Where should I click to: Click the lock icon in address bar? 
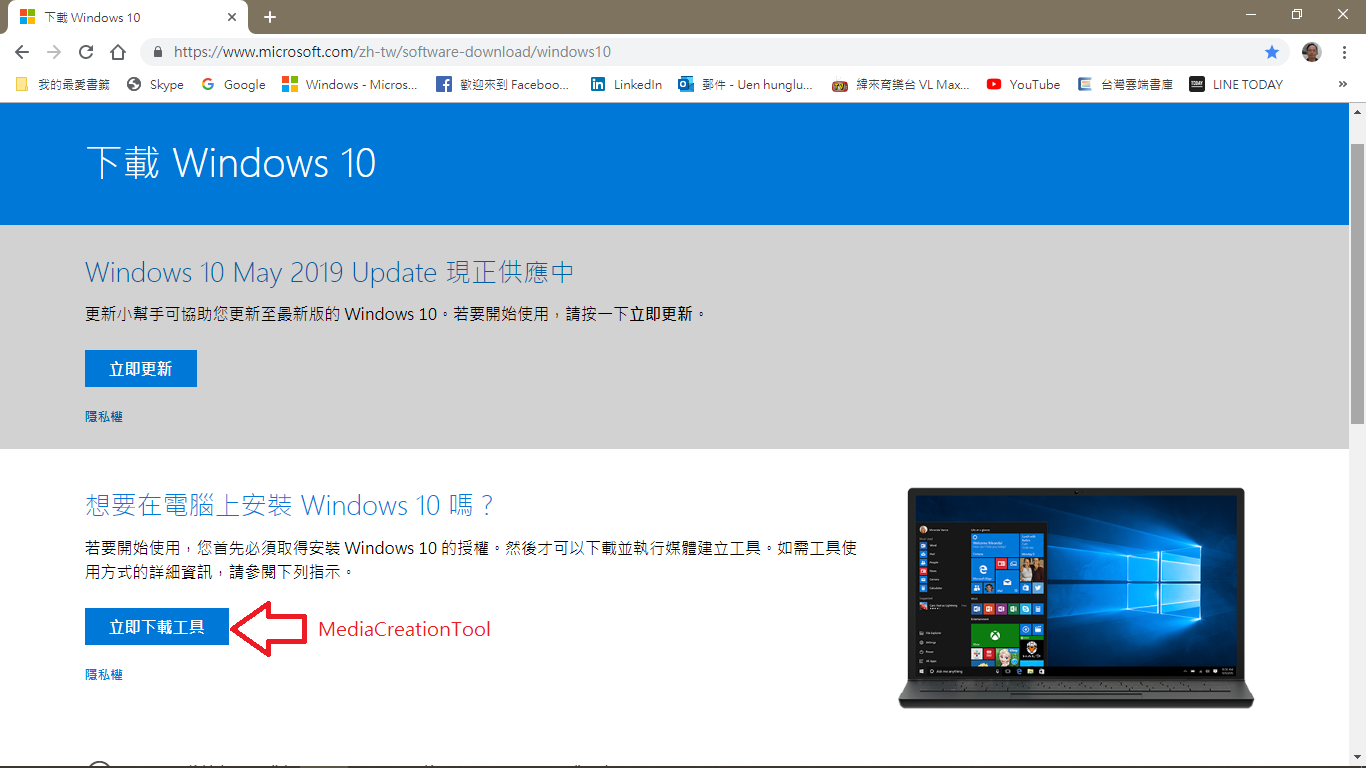coord(158,52)
